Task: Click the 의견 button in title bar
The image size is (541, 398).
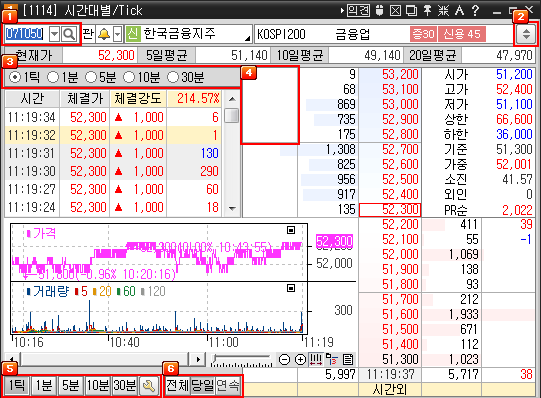Action: click(358, 10)
